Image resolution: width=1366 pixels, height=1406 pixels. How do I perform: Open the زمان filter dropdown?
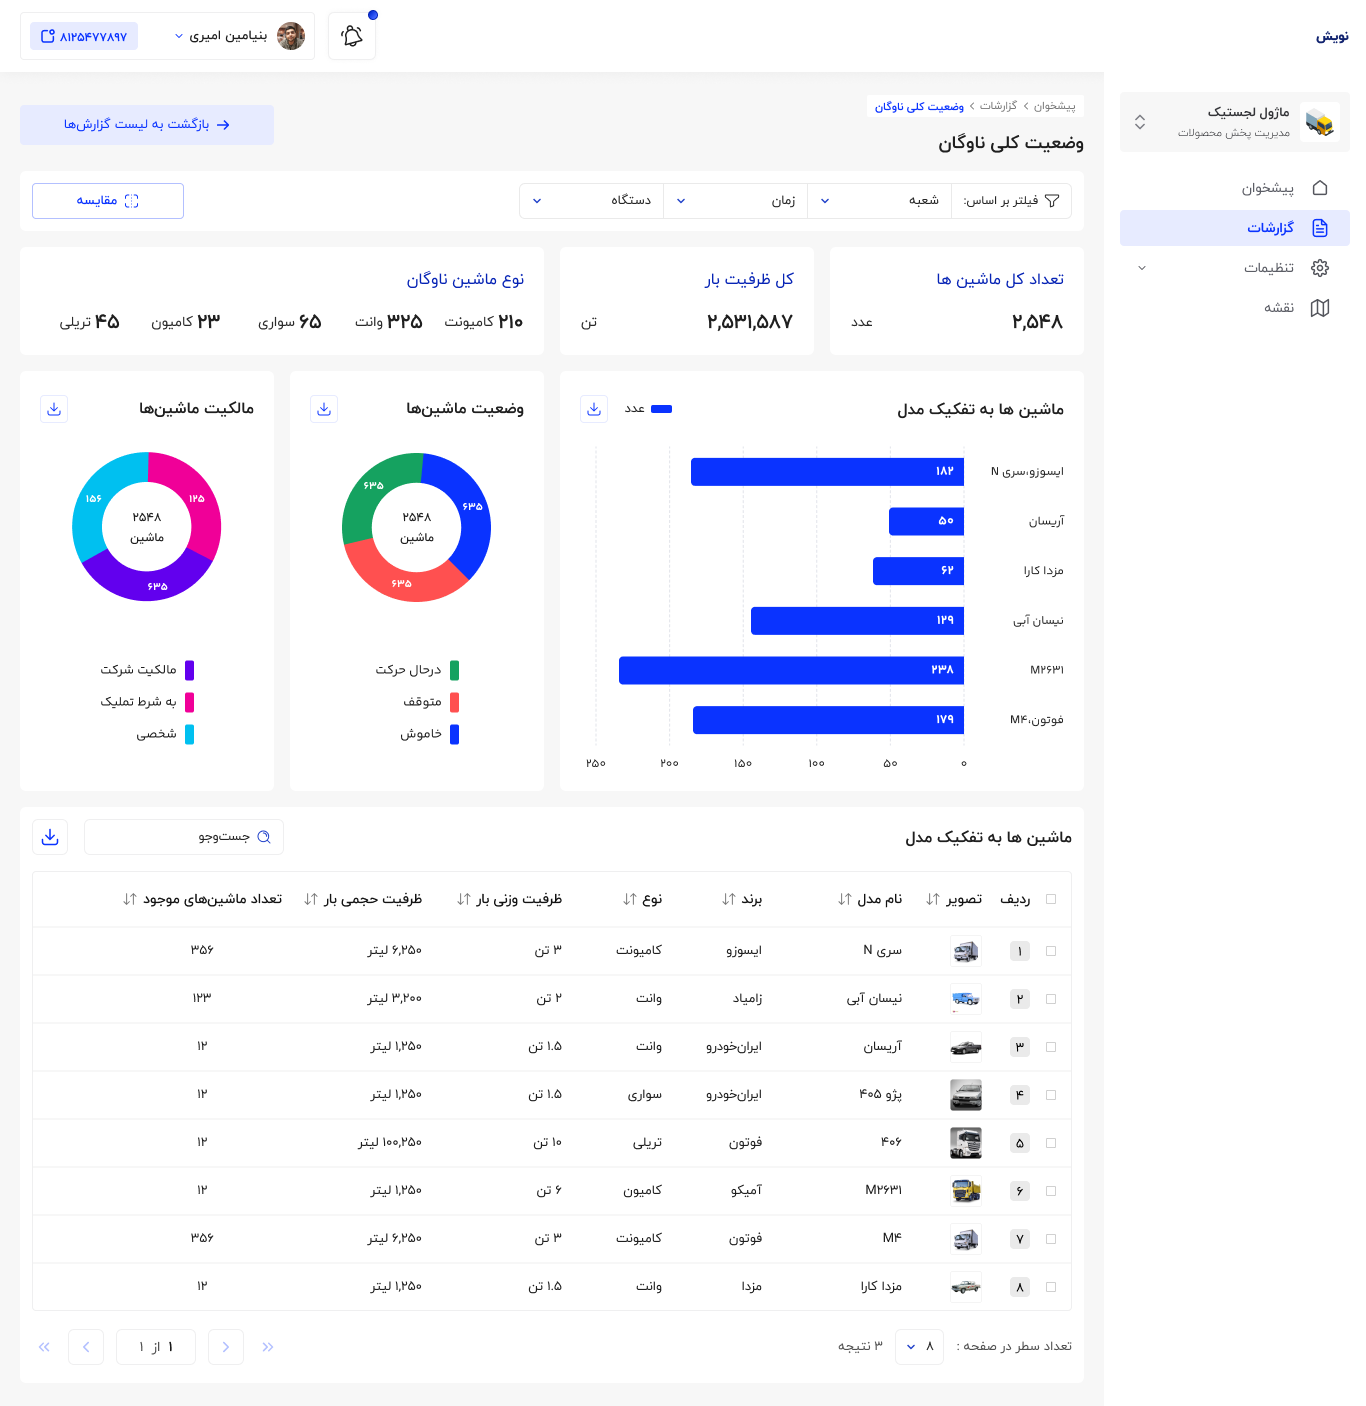736,201
